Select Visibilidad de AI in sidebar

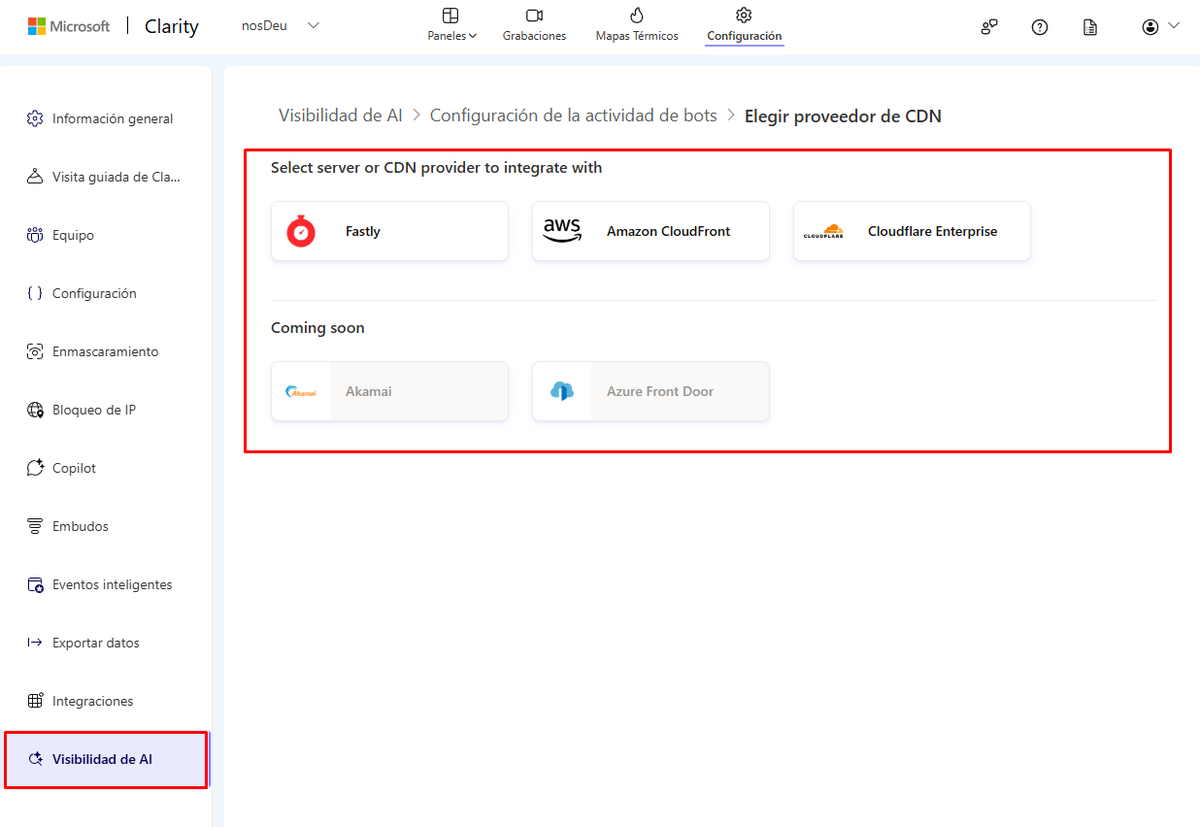click(x=106, y=759)
